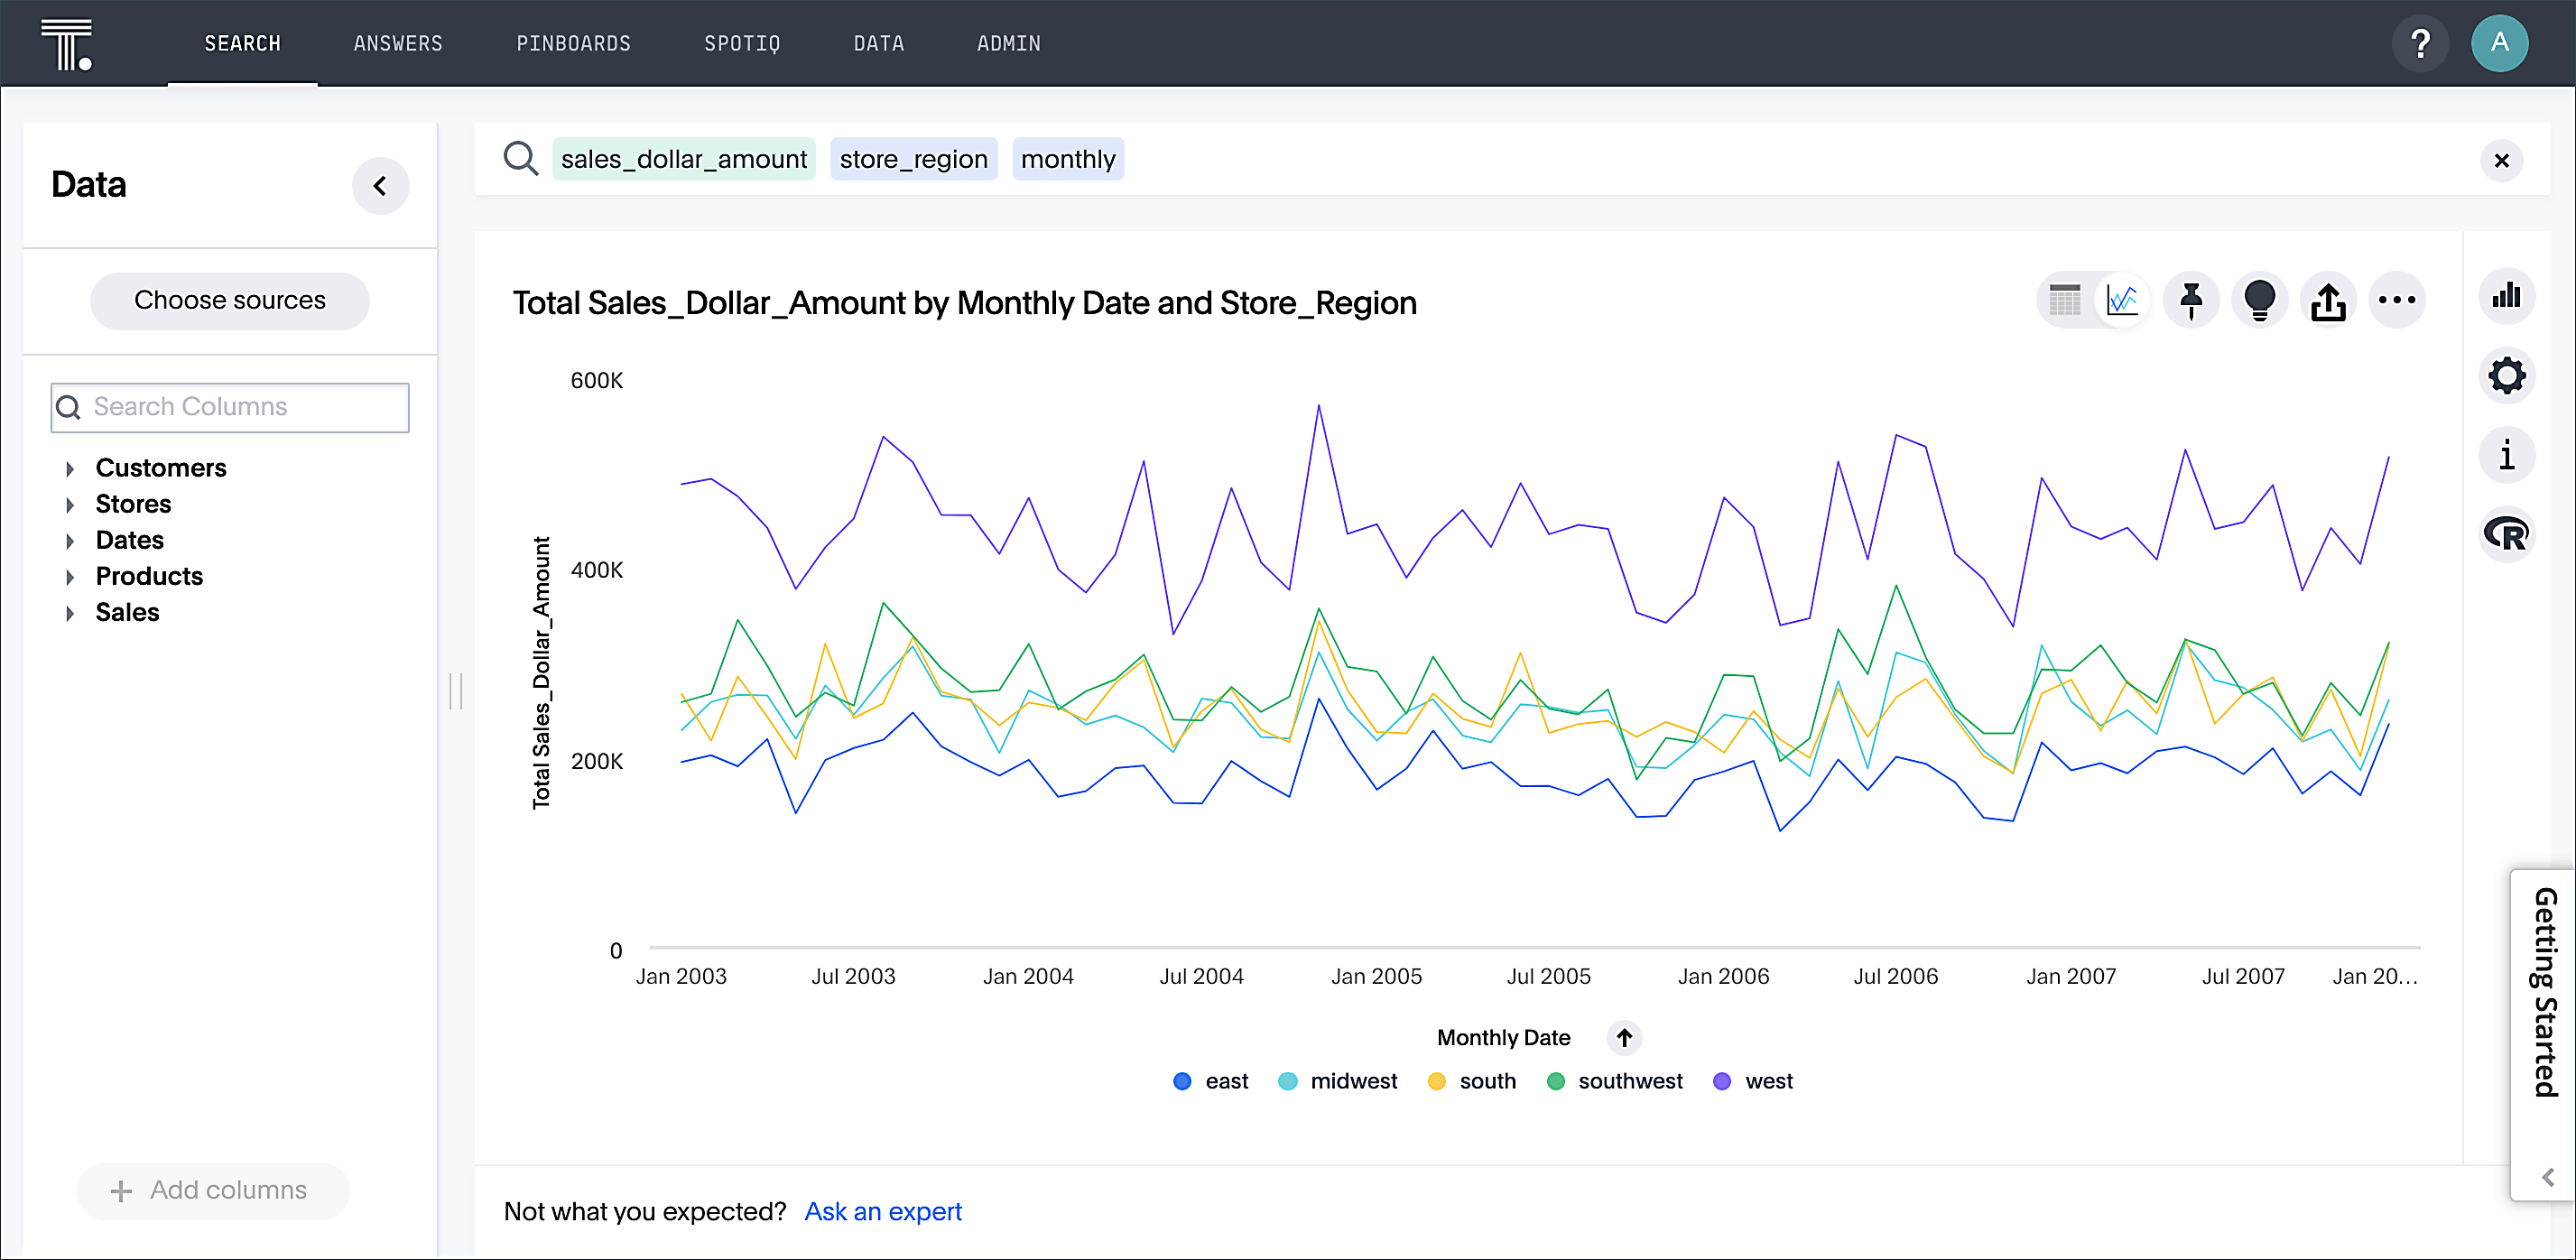
Task: Expand the Sales tree node
Action: (x=69, y=612)
